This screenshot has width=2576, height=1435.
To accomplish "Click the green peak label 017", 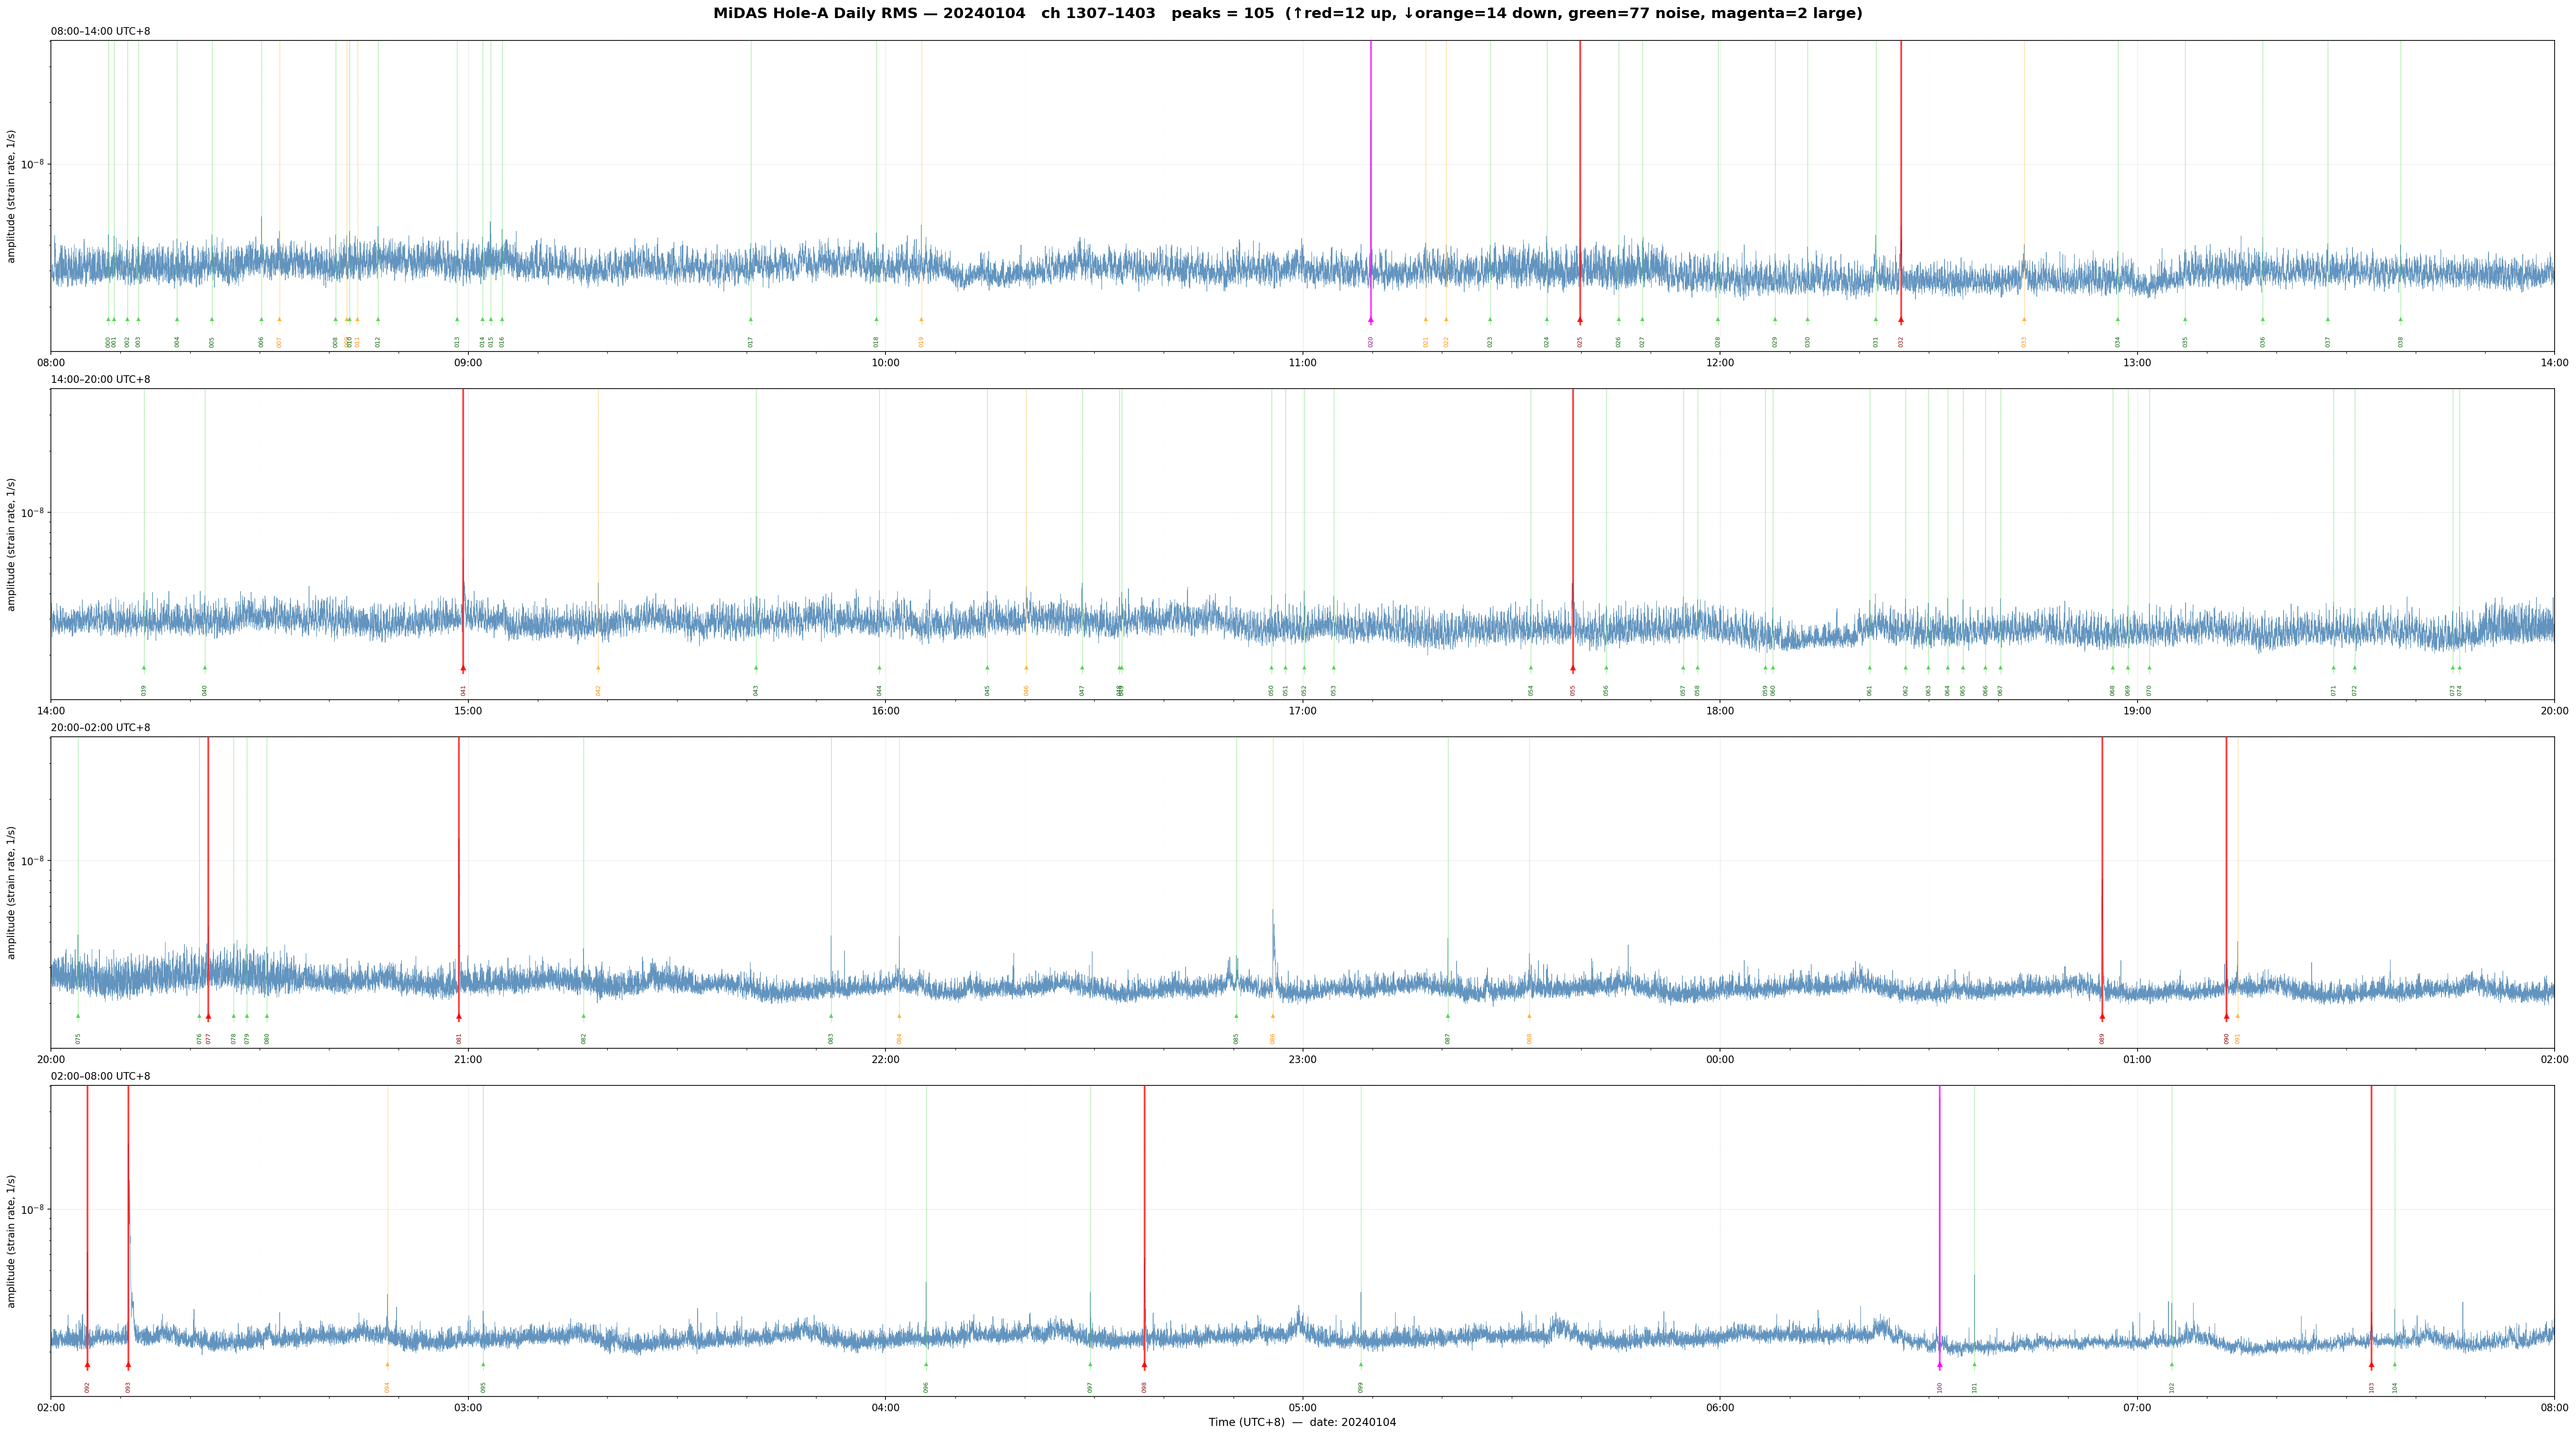I will [x=750, y=341].
